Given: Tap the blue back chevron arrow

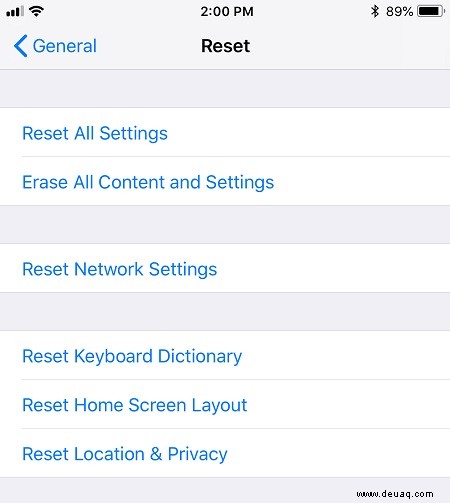Looking at the screenshot, I should (x=20, y=46).
